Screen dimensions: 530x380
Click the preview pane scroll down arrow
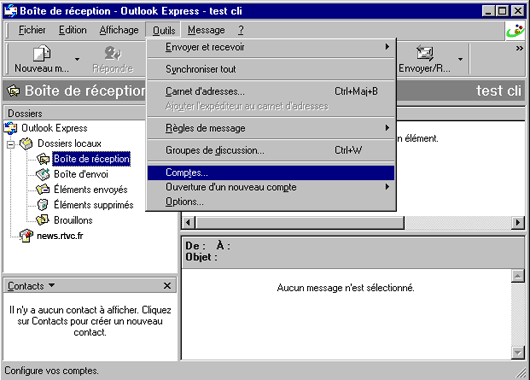coord(517,353)
